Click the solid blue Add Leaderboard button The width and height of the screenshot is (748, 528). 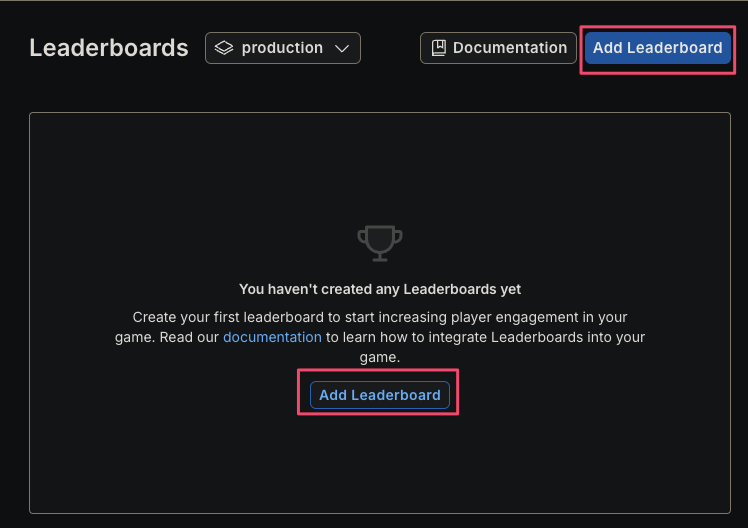click(657, 48)
